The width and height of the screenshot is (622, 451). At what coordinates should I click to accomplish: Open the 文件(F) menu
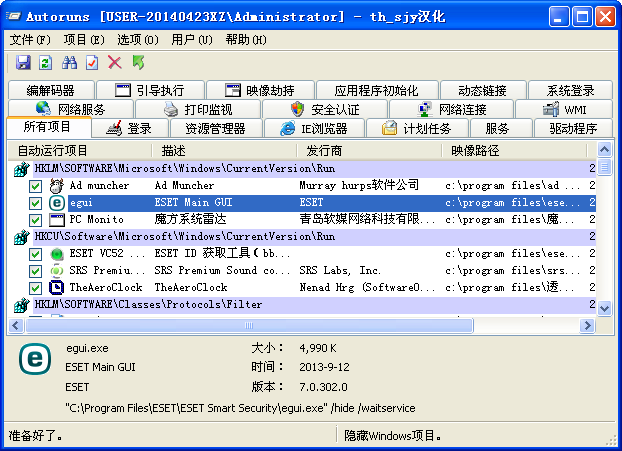30,40
